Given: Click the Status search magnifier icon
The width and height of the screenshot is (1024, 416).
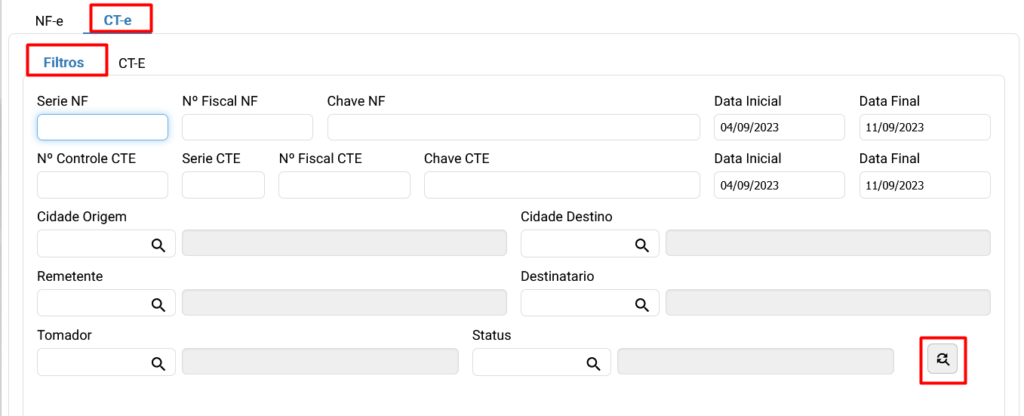Looking at the screenshot, I should (593, 363).
